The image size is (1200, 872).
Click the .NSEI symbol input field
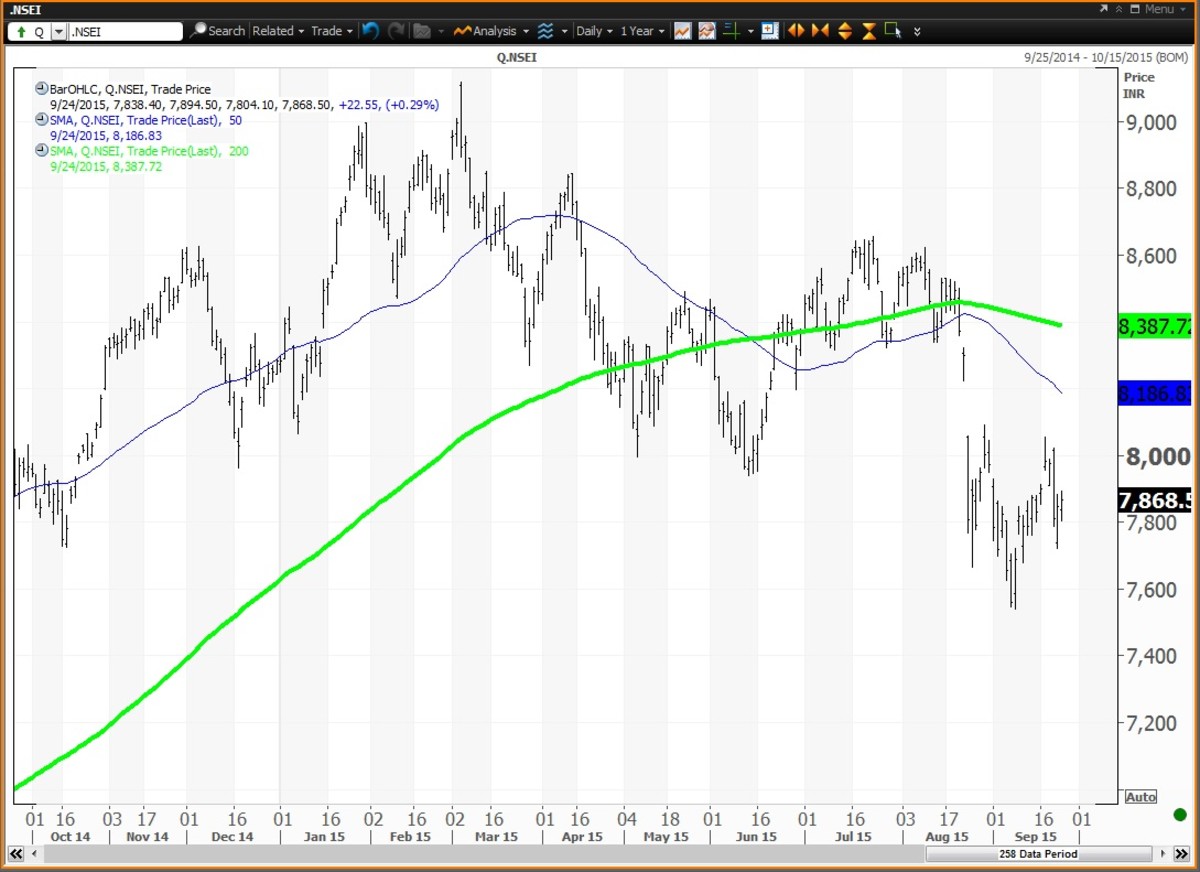click(125, 31)
